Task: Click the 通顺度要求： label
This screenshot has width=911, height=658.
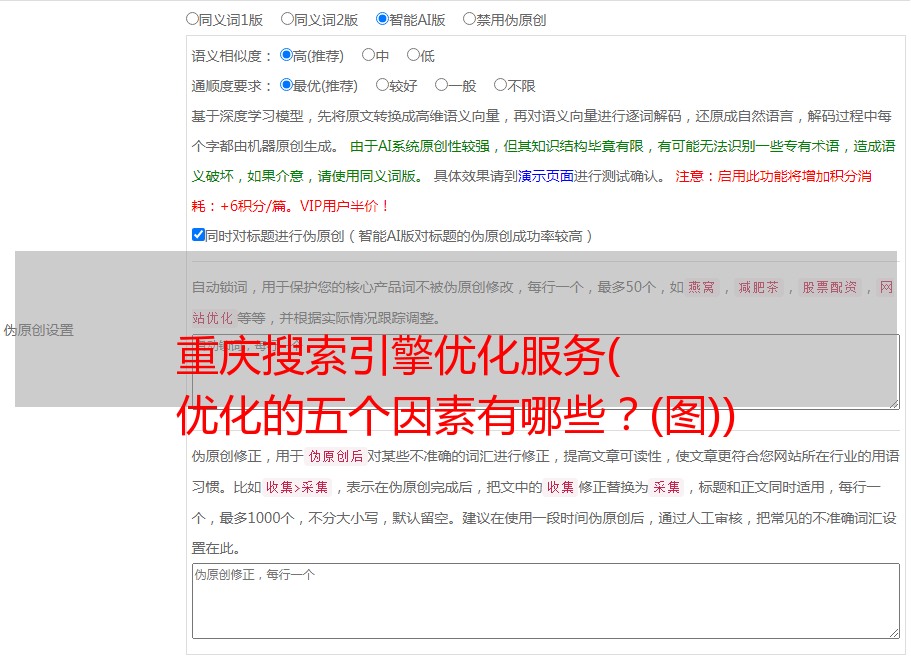Action: (232, 86)
